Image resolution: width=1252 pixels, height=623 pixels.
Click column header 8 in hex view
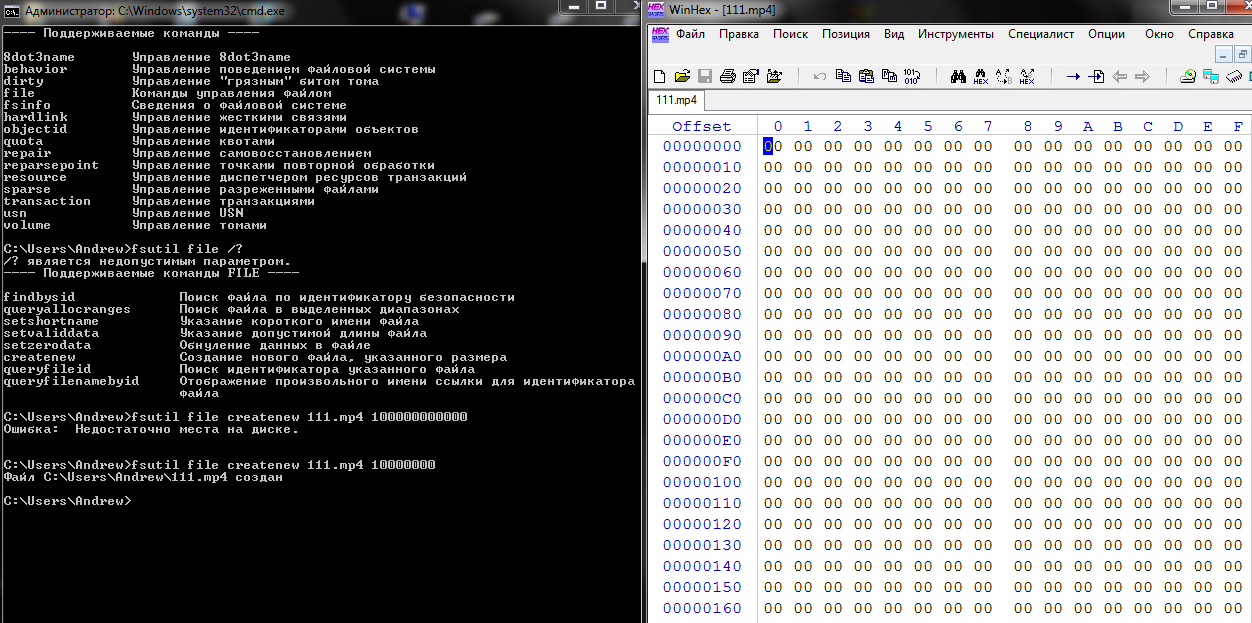point(1028,126)
